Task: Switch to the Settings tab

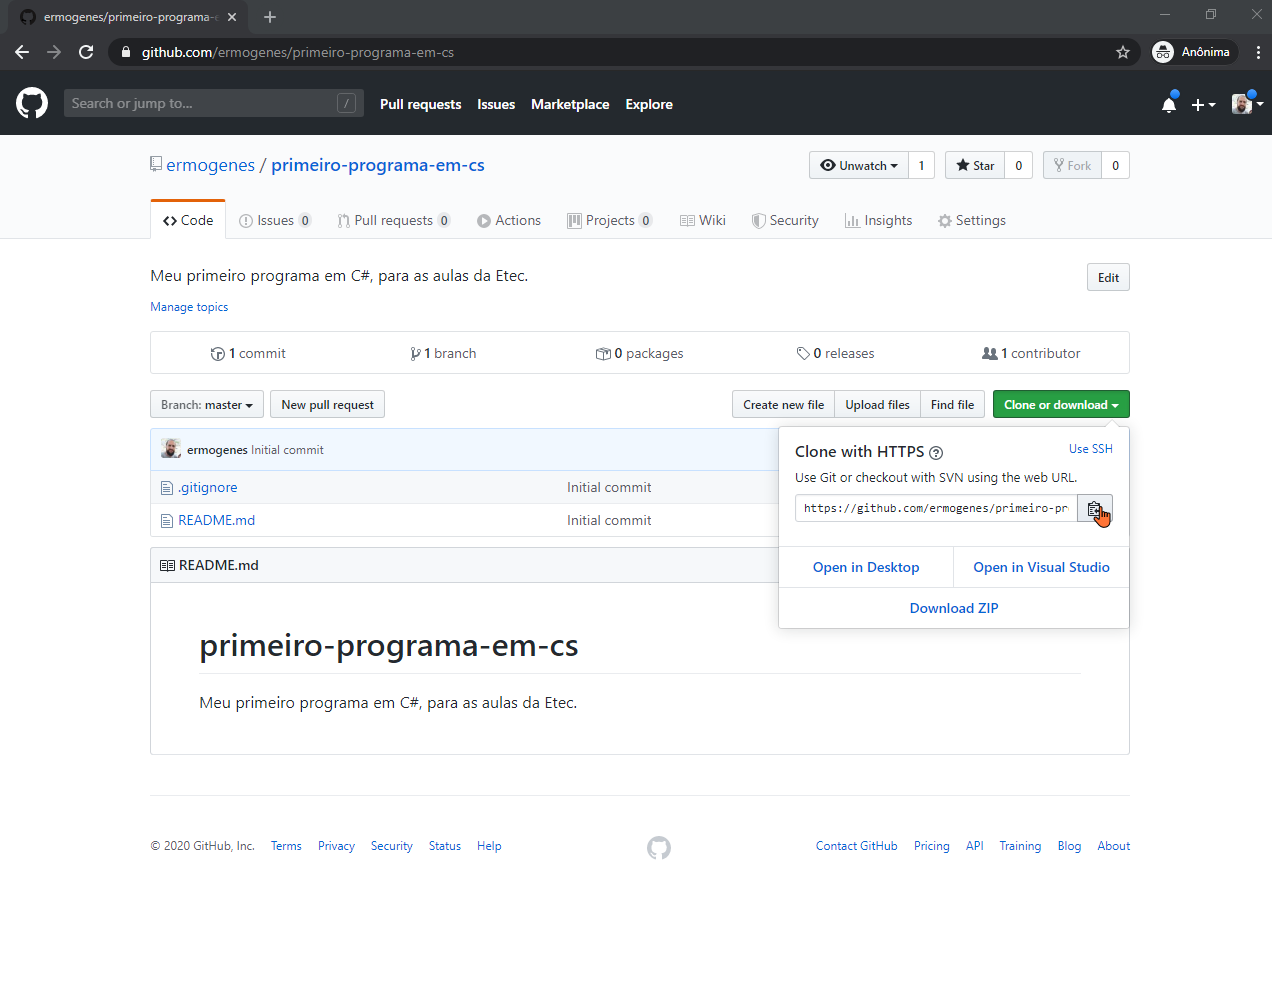Action: (972, 220)
